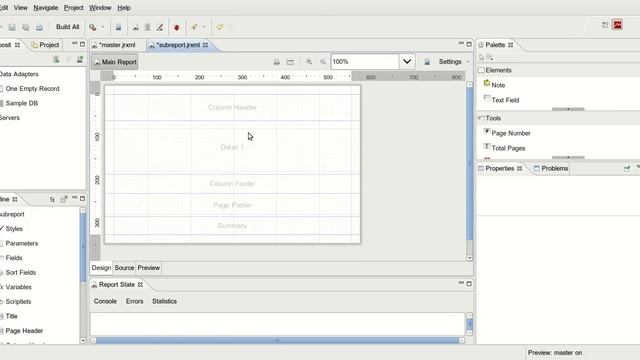Open the Window menu
640x360 pixels.
(100, 8)
